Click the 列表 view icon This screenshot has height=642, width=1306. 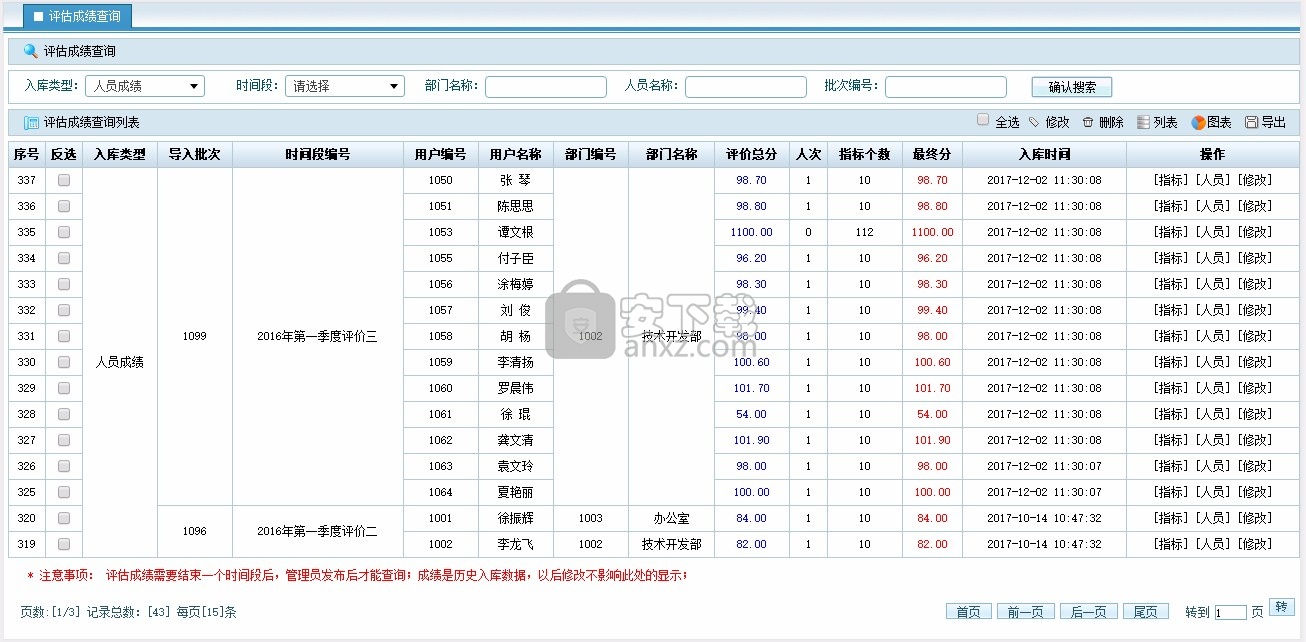pyautogui.click(x=1144, y=122)
